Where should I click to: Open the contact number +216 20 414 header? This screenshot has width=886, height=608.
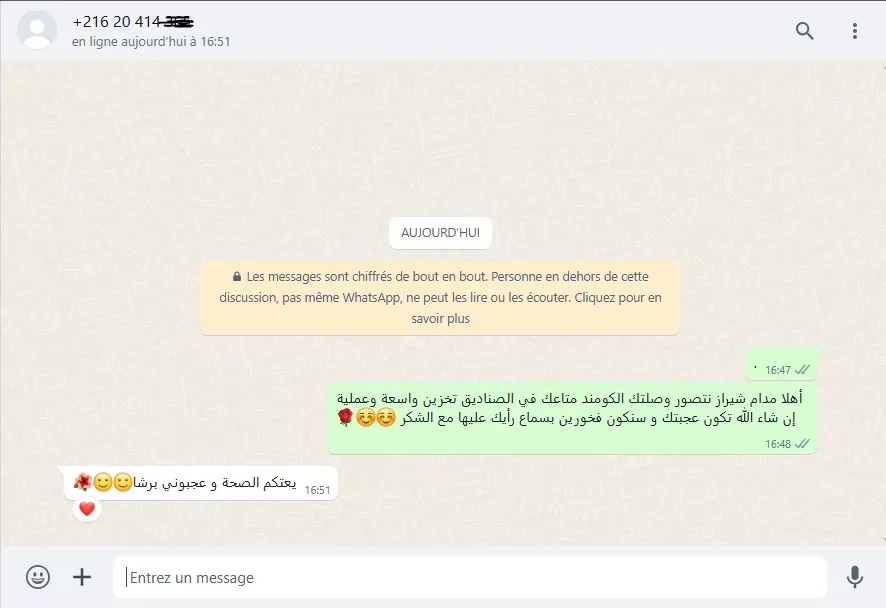click(133, 22)
